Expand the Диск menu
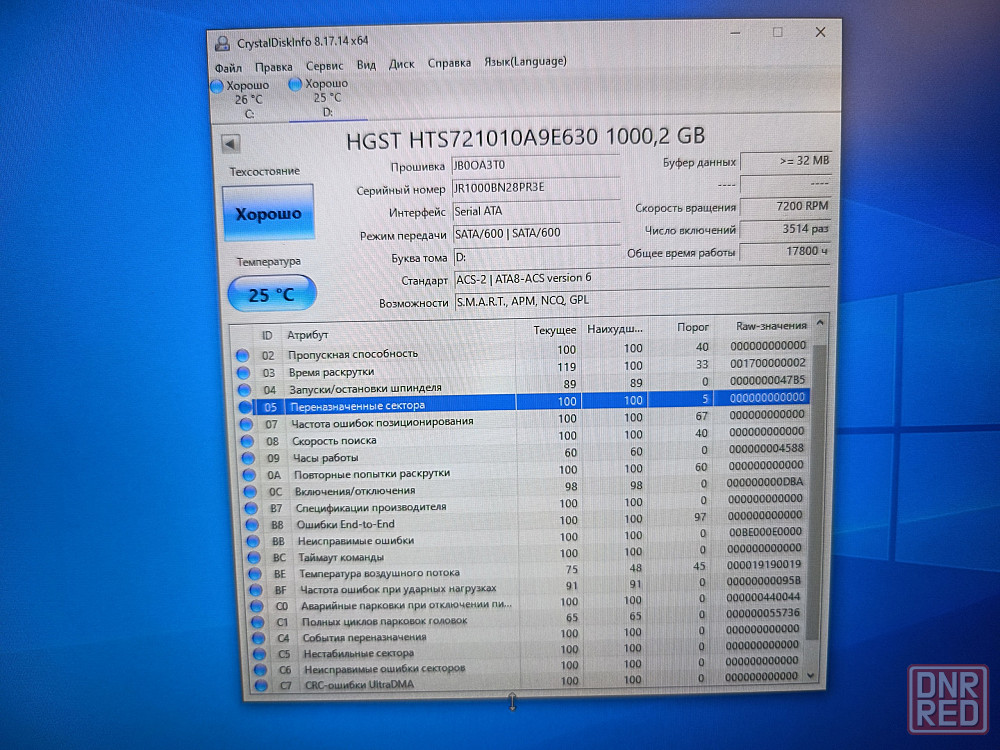1000x750 pixels. pyautogui.click(x=401, y=64)
